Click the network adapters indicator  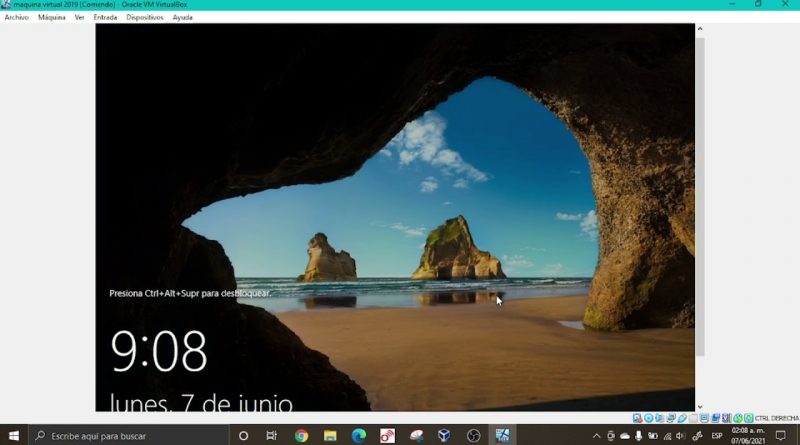coord(671,418)
